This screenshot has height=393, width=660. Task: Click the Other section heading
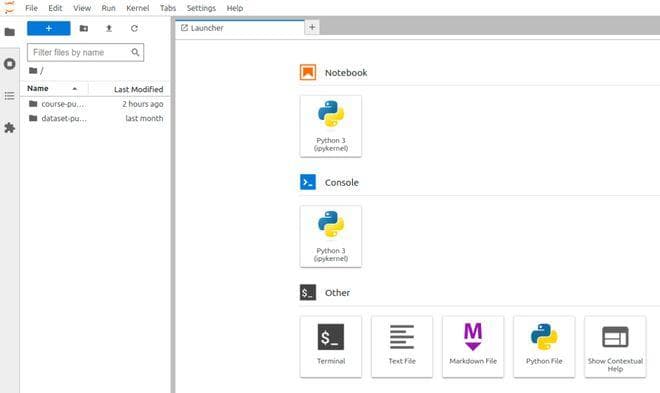(x=337, y=293)
